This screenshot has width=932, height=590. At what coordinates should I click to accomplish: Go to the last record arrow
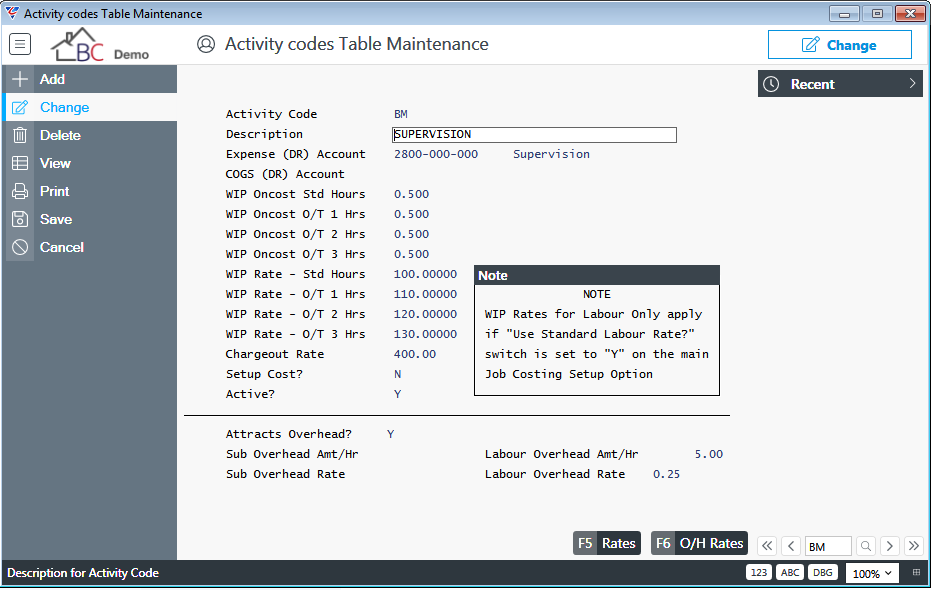(914, 545)
